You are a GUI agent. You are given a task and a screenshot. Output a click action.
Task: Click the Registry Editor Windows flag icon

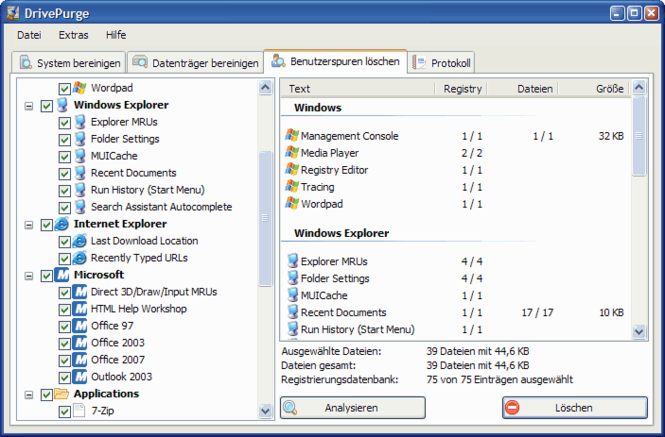[x=292, y=170]
